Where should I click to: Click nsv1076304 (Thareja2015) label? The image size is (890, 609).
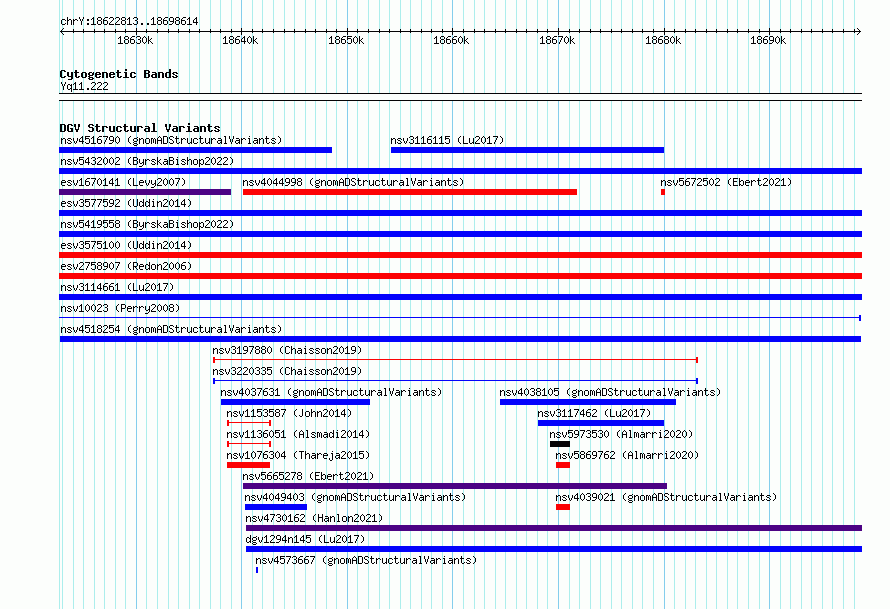pos(298,455)
